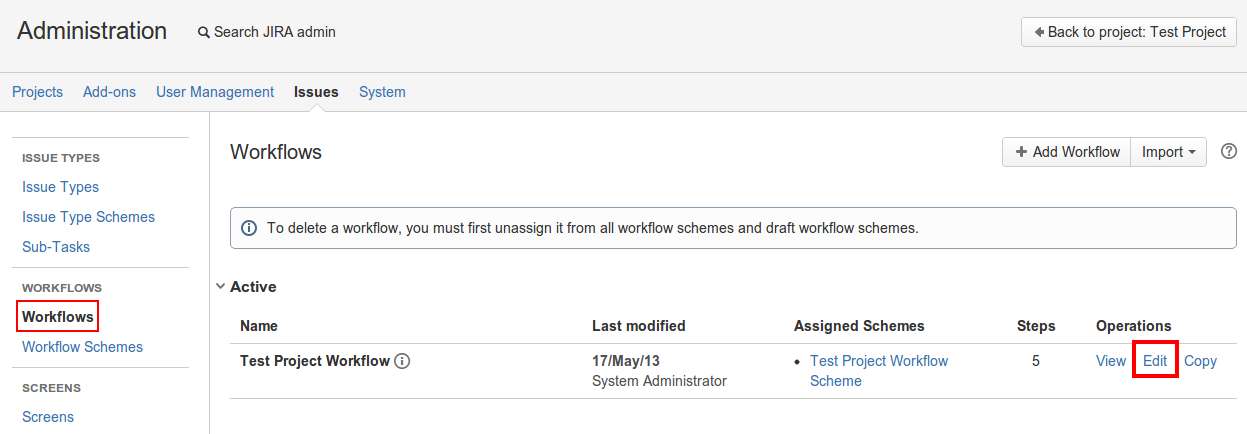Open the User Management tab
This screenshot has width=1247, height=434.
[x=215, y=92]
